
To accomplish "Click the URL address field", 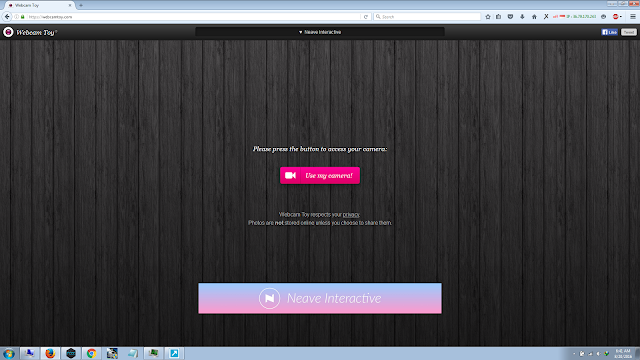I will (194, 17).
